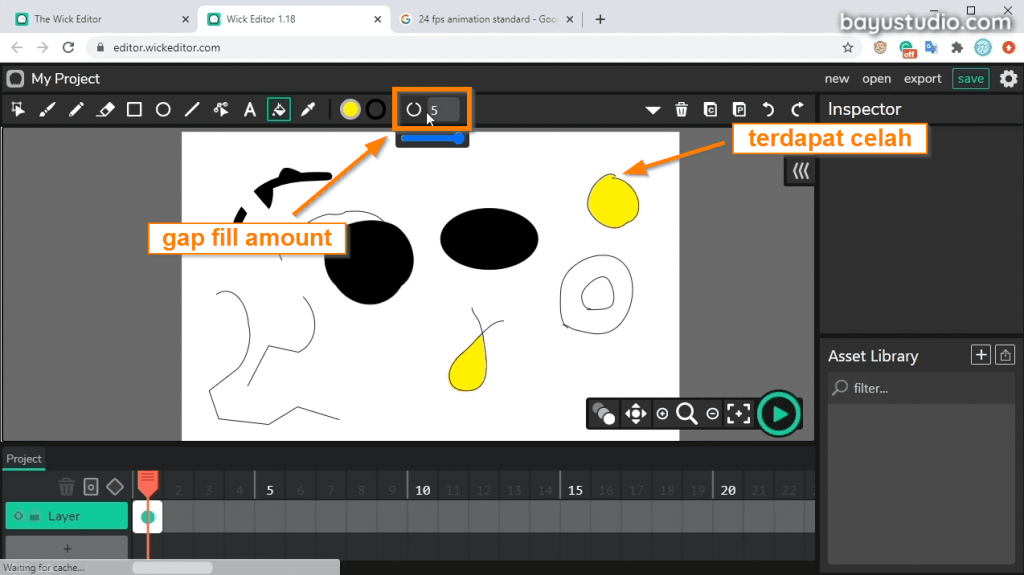Play the animation with green play button
Image resolution: width=1024 pixels, height=575 pixels.
click(779, 414)
